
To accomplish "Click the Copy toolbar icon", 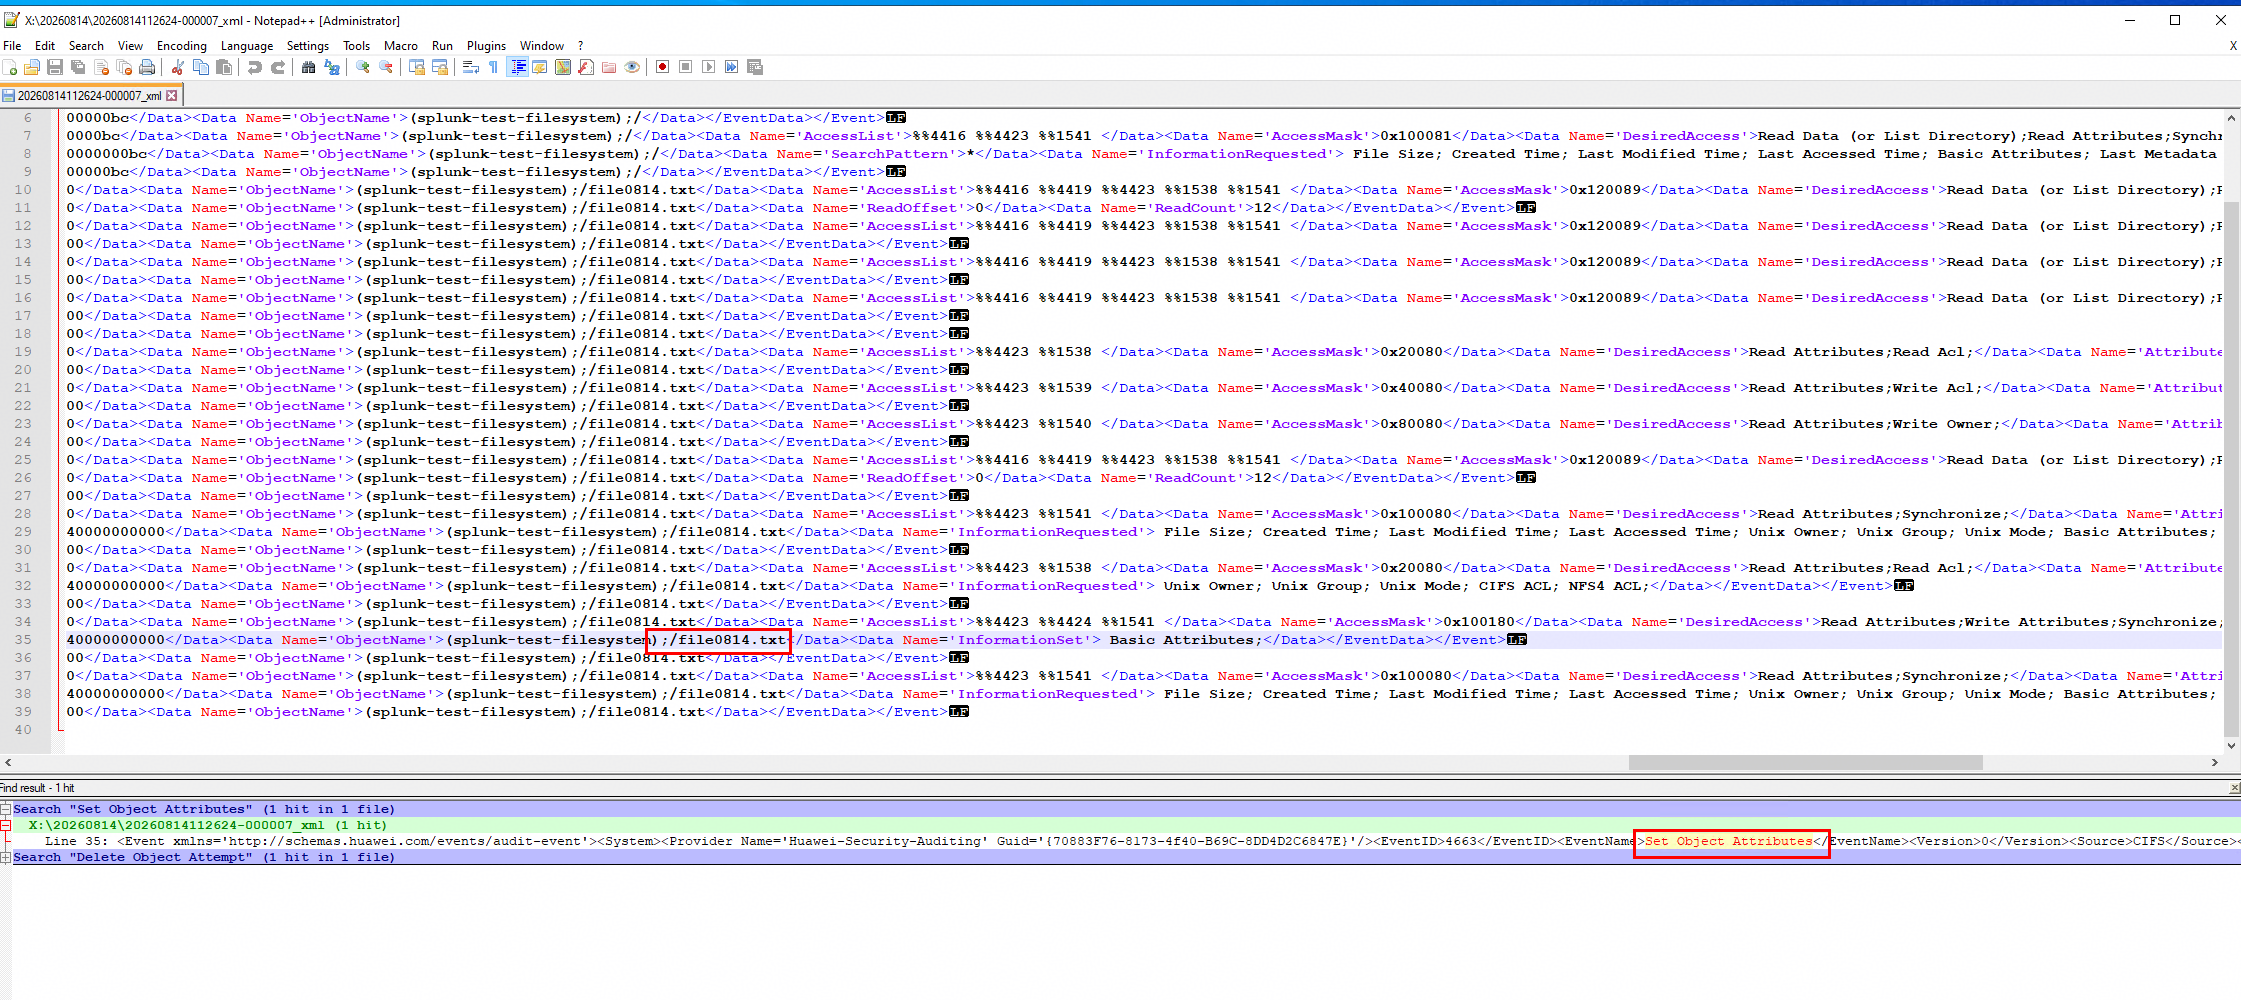I will [x=200, y=67].
